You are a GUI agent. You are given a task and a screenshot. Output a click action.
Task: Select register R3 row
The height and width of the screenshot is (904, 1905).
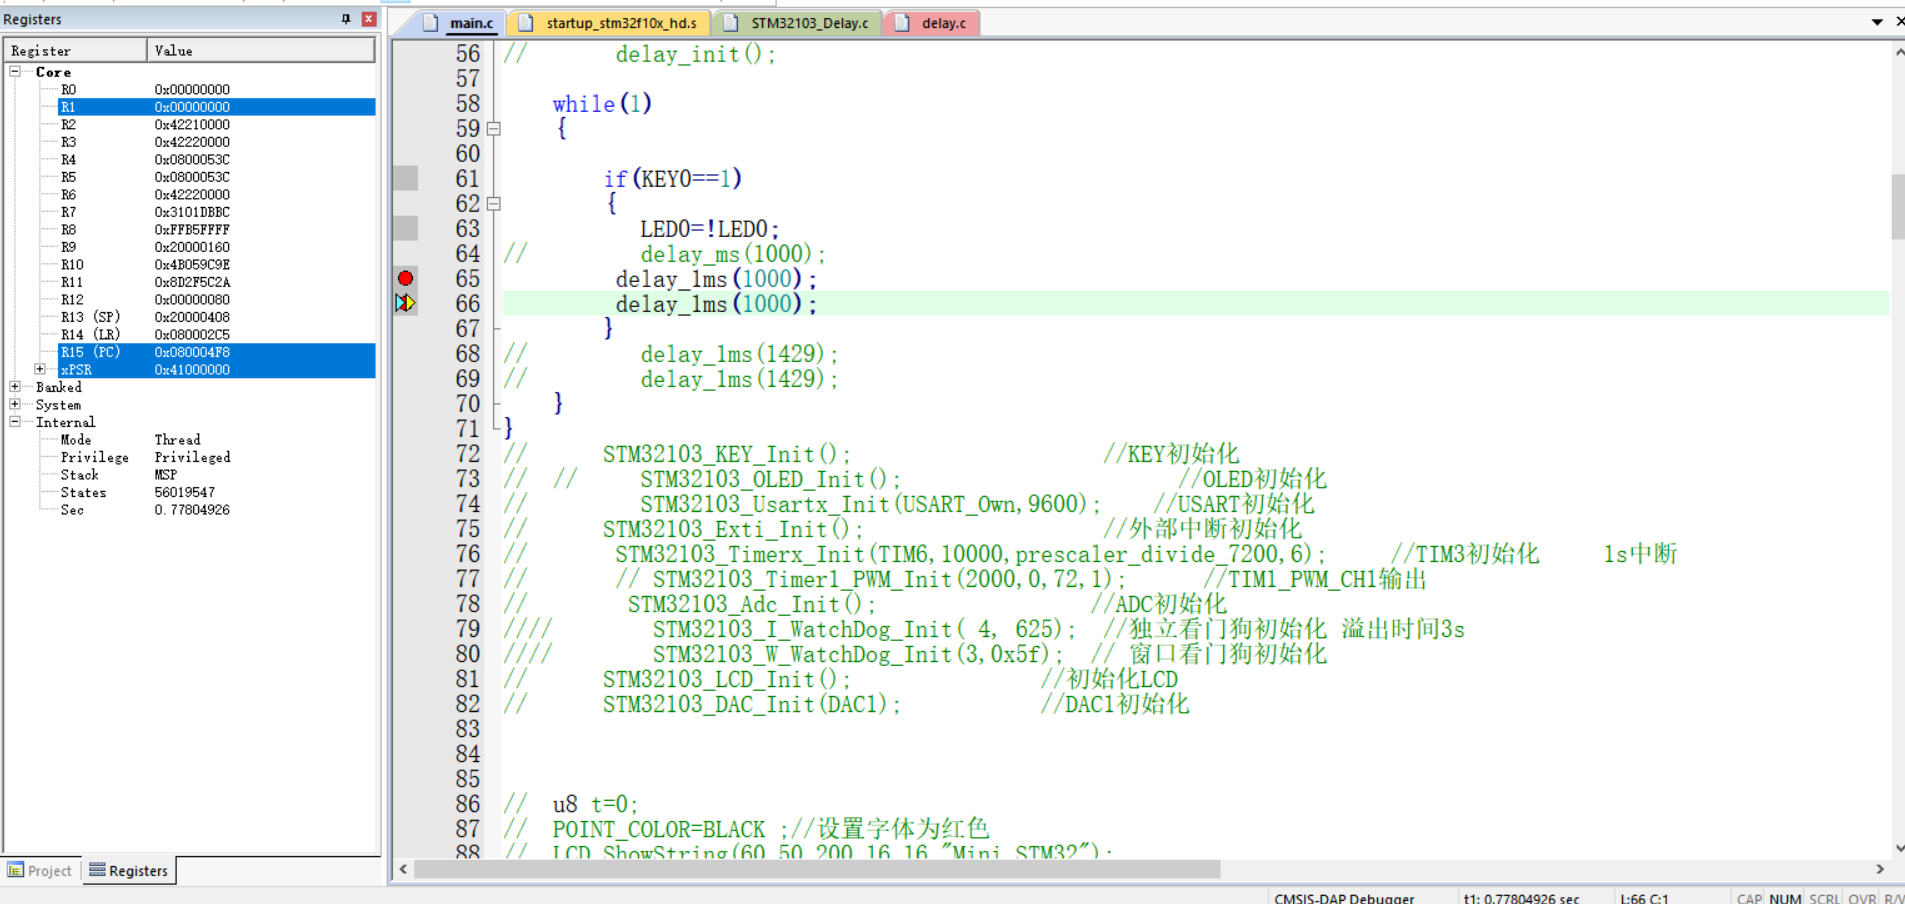click(216, 142)
